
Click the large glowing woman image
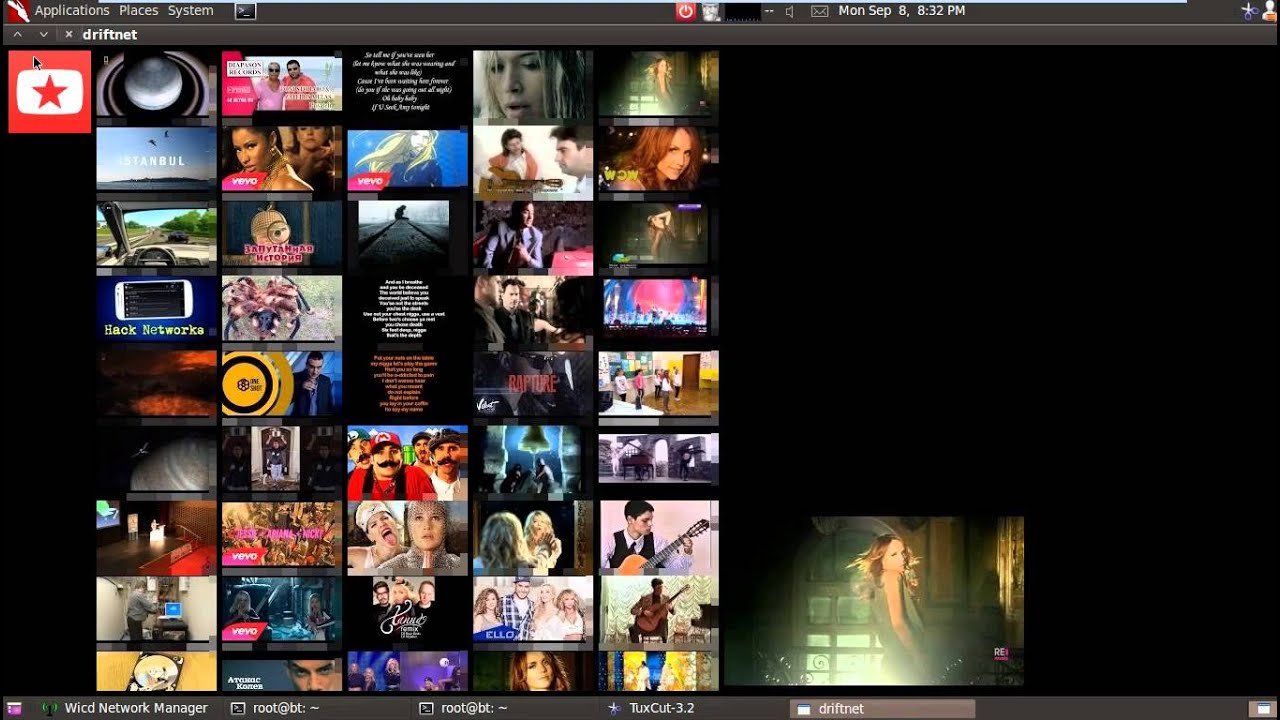coord(874,600)
